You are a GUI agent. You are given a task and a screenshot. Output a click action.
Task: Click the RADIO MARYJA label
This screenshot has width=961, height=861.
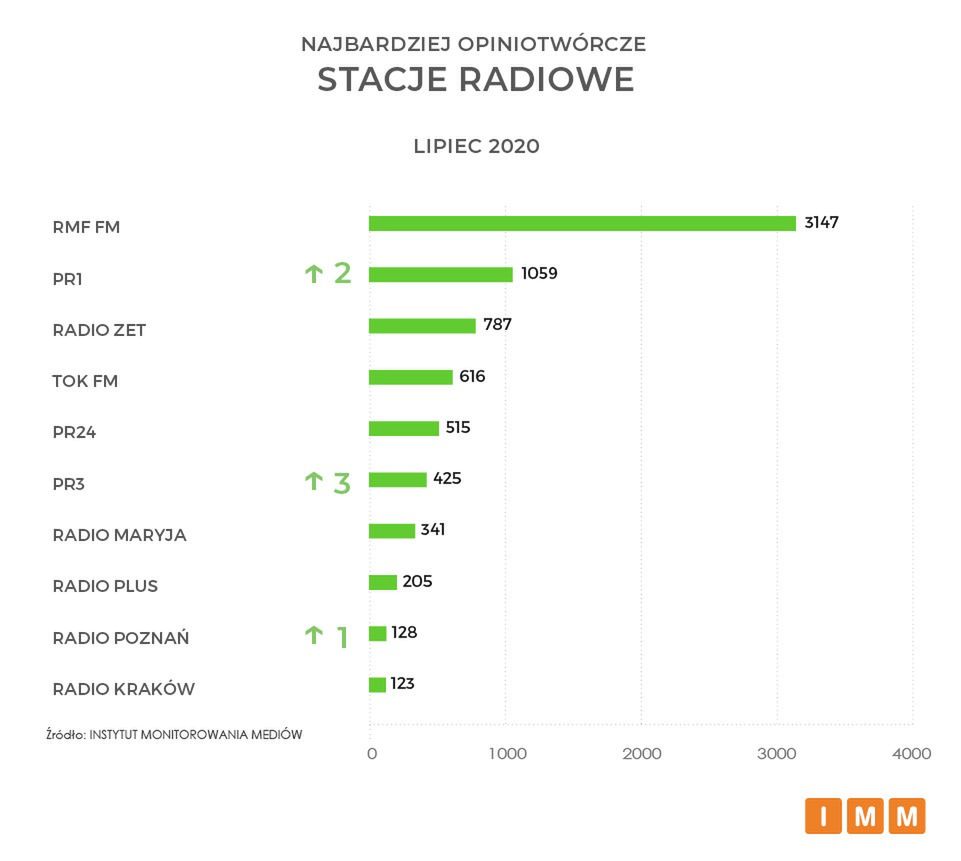(120, 535)
